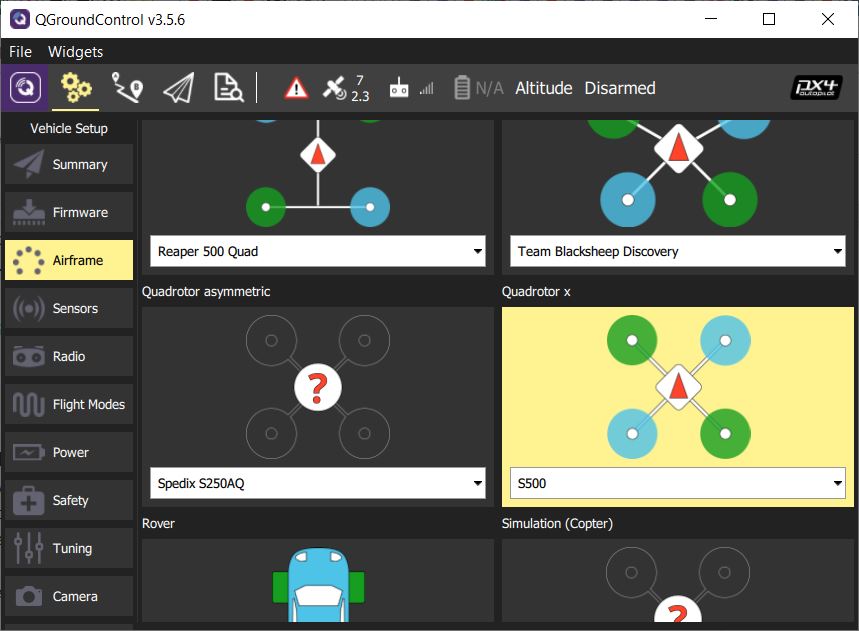The image size is (859, 631).
Task: Minimize the QGroundControl window
Action: pyautogui.click(x=711, y=19)
